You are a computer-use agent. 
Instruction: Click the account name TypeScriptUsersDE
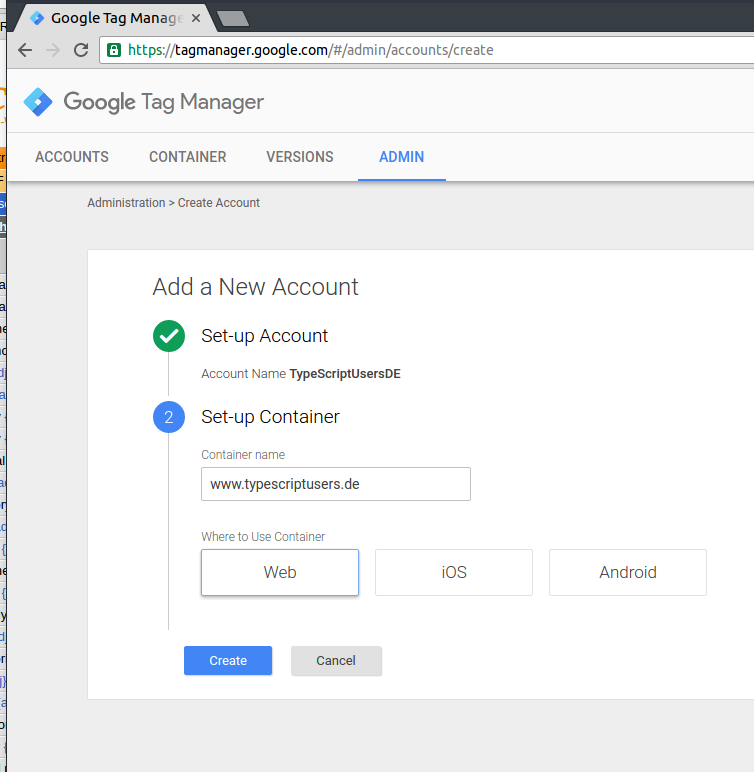pos(345,374)
